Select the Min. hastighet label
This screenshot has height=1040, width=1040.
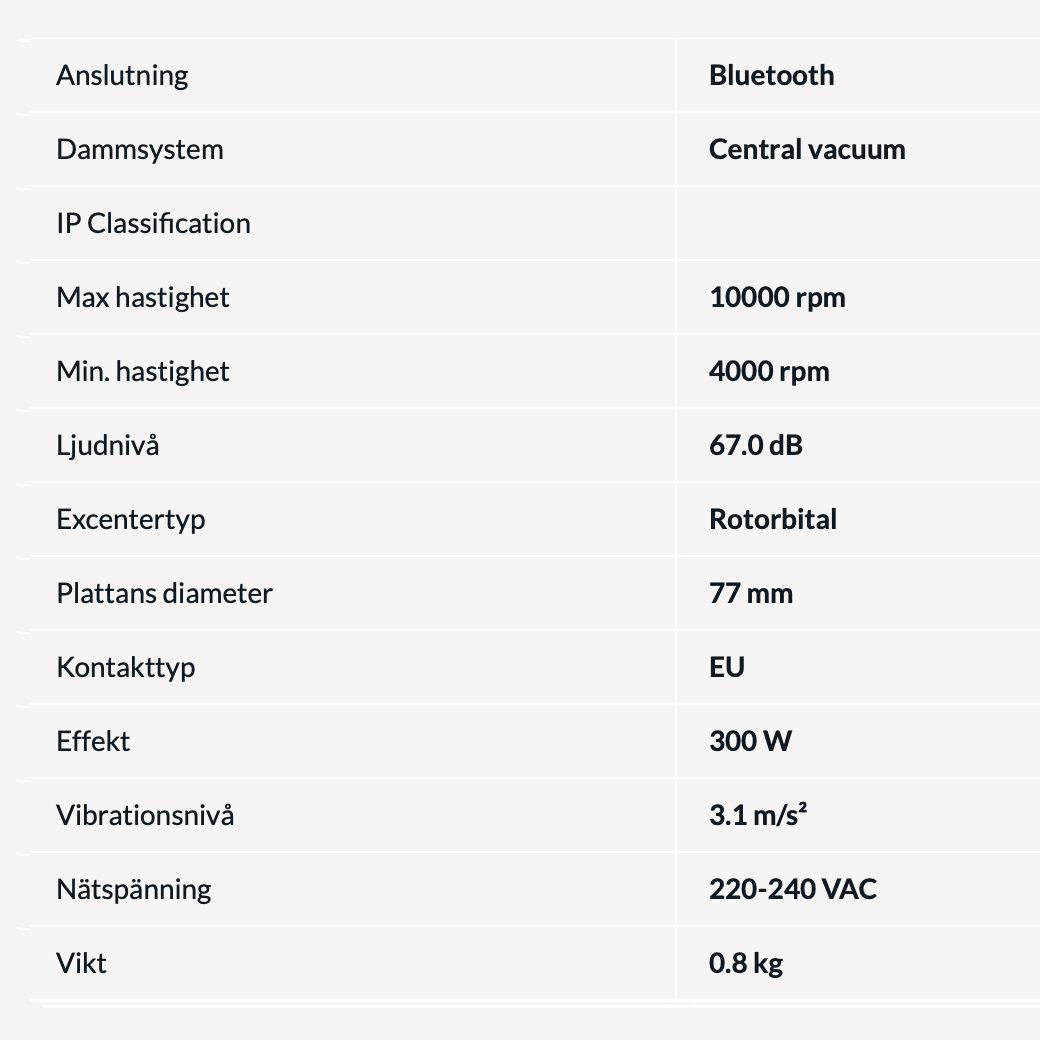[143, 371]
